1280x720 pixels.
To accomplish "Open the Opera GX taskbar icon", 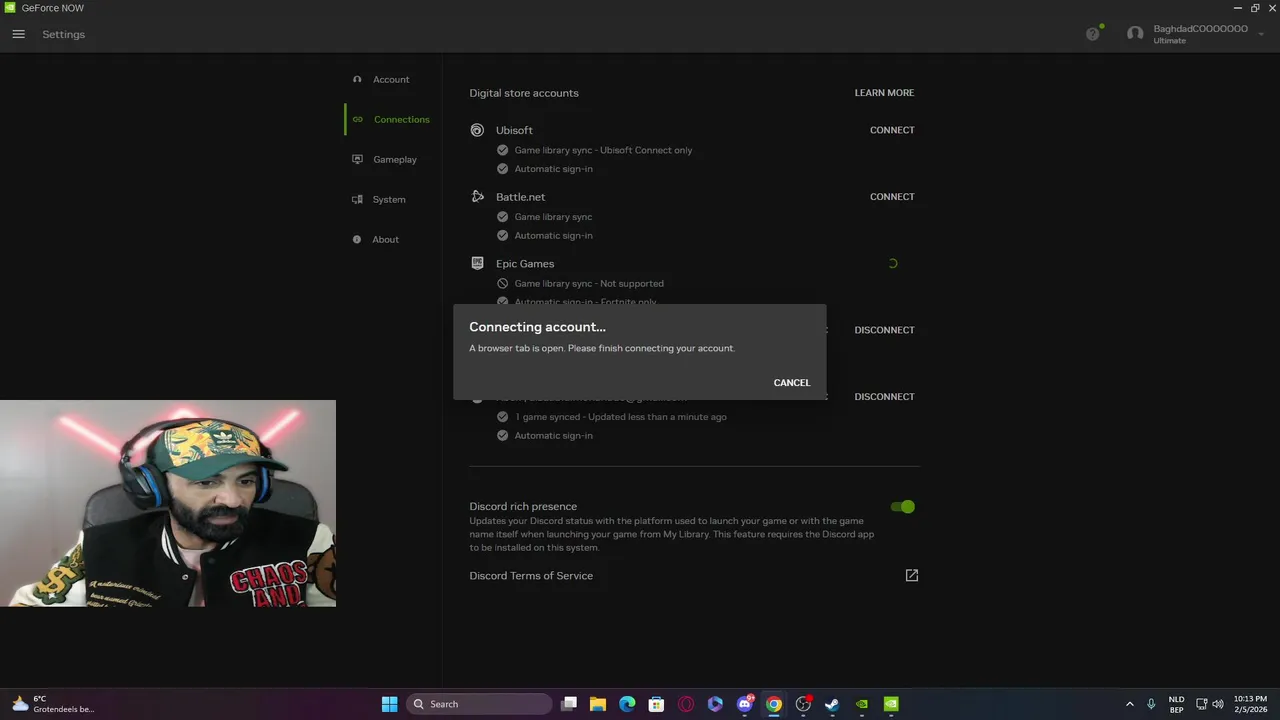I will coord(686,704).
